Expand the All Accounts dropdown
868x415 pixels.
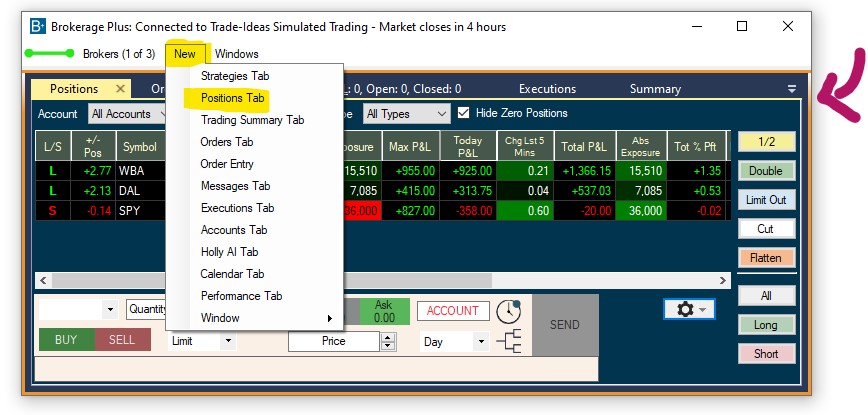coord(127,114)
